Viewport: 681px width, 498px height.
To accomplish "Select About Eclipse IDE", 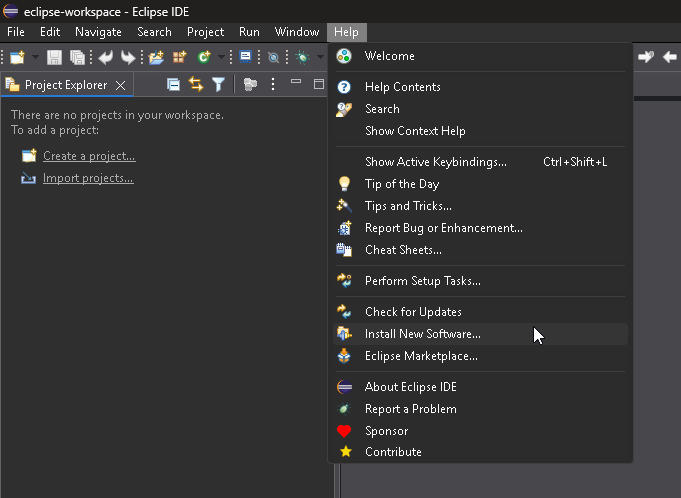I will coord(480,387).
